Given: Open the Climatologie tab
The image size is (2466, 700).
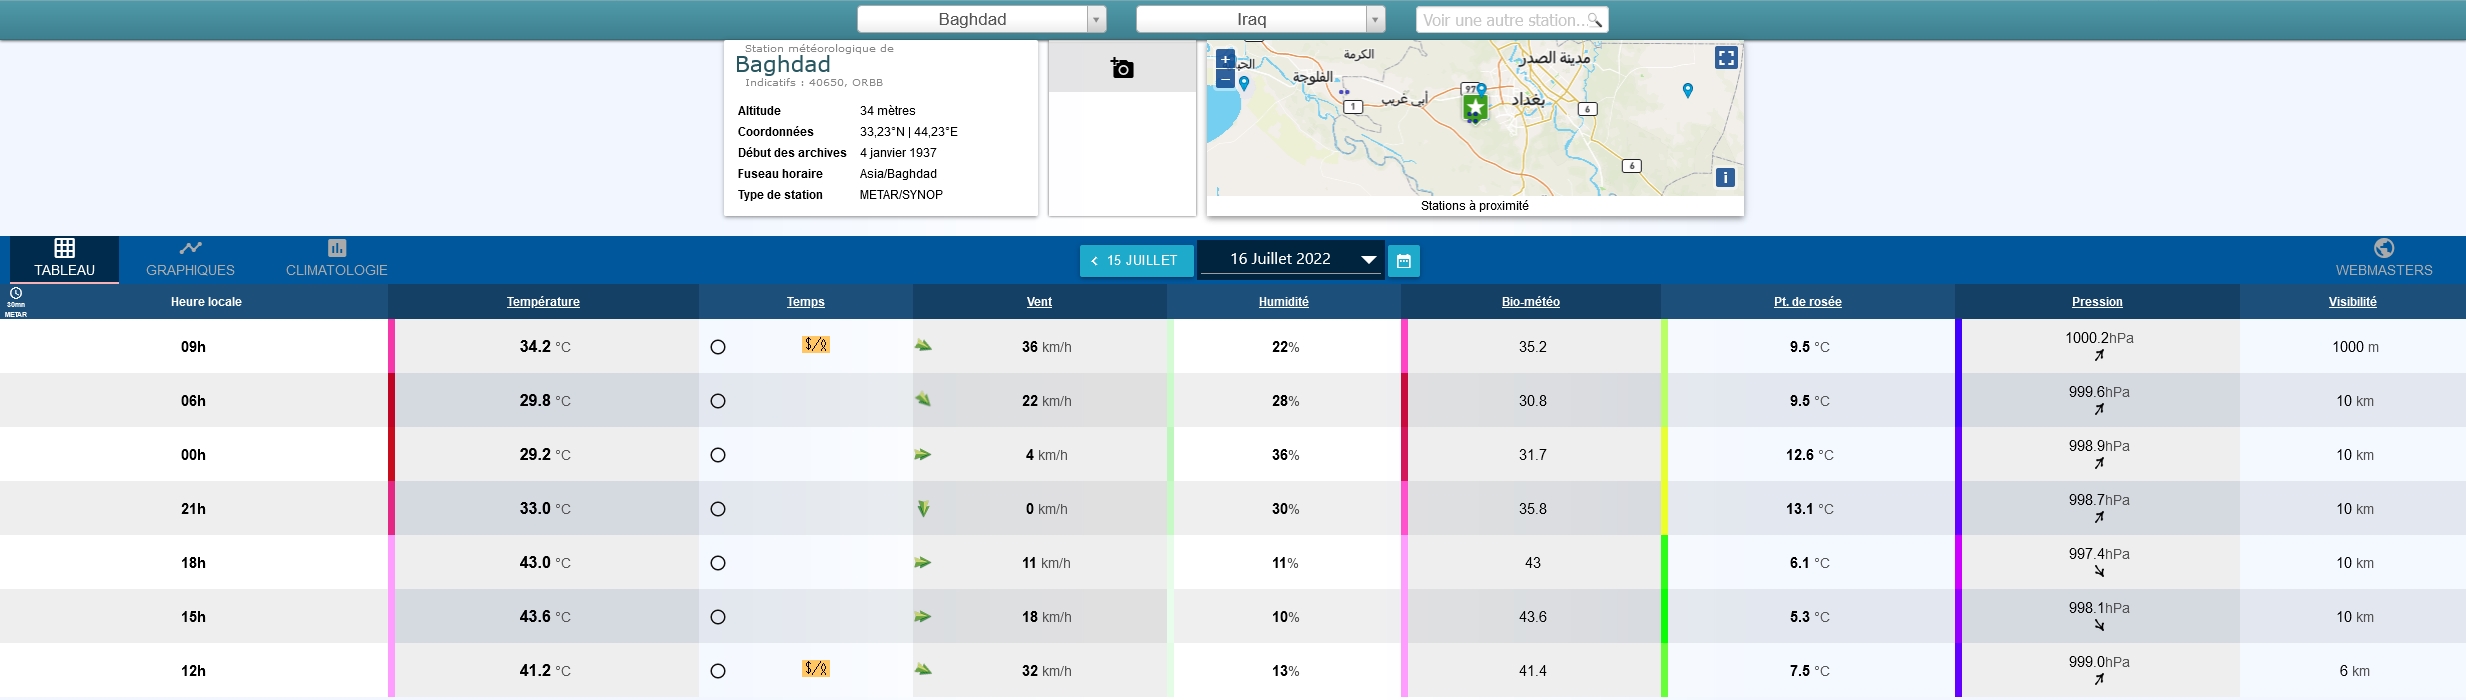Looking at the screenshot, I should tap(336, 259).
